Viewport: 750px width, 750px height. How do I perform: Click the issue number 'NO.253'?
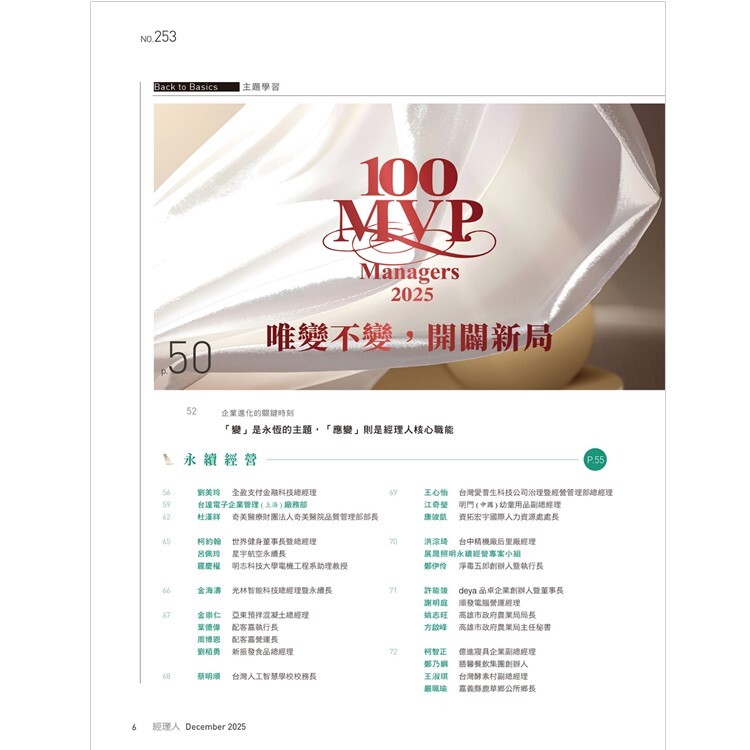tap(158, 37)
